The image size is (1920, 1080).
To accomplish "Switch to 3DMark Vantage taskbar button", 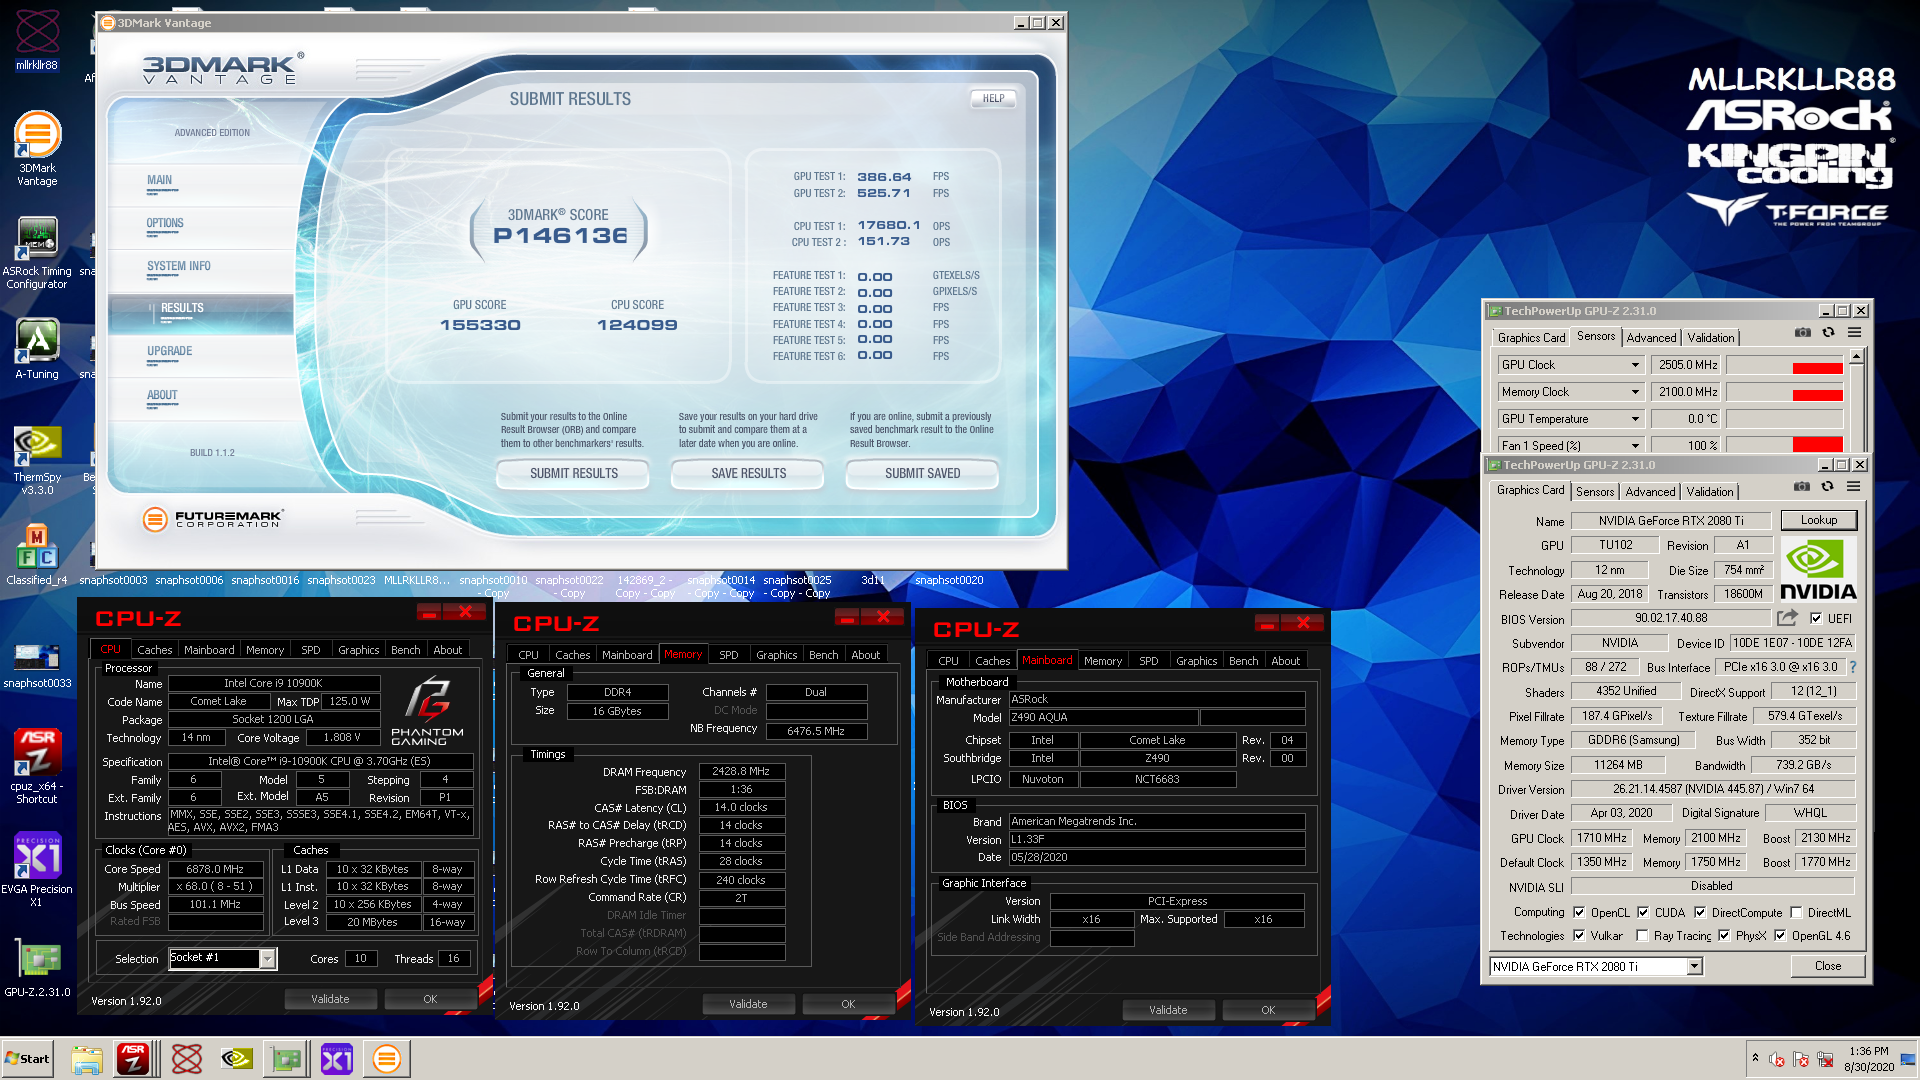I will 386,1059.
